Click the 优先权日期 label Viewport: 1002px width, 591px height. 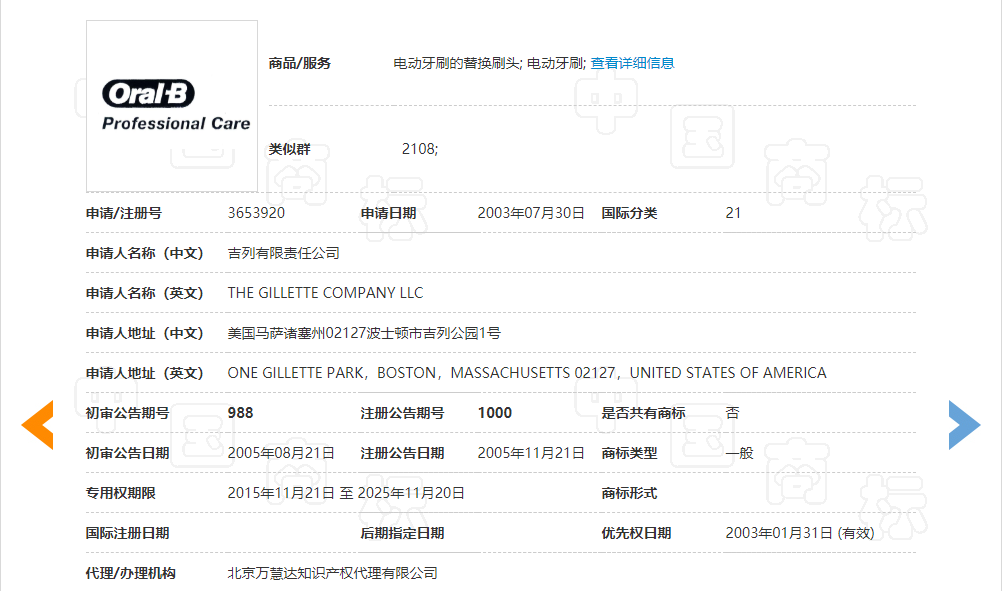(636, 533)
